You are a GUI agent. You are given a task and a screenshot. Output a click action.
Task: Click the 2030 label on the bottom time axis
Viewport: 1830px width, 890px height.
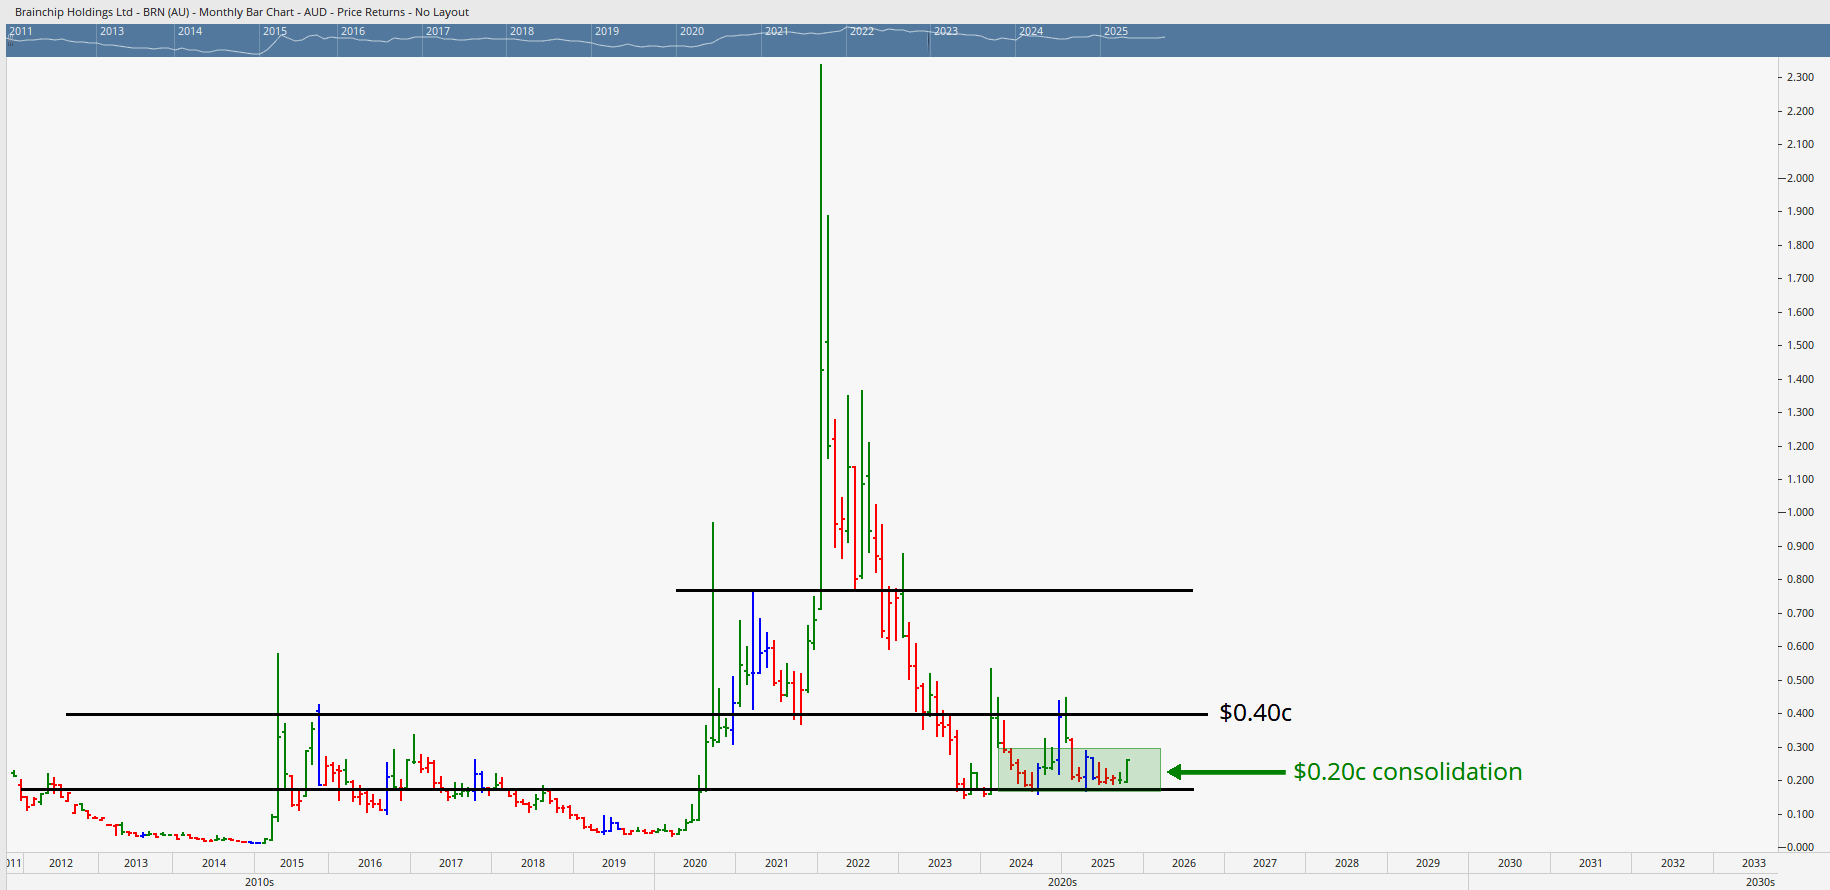point(1510,863)
